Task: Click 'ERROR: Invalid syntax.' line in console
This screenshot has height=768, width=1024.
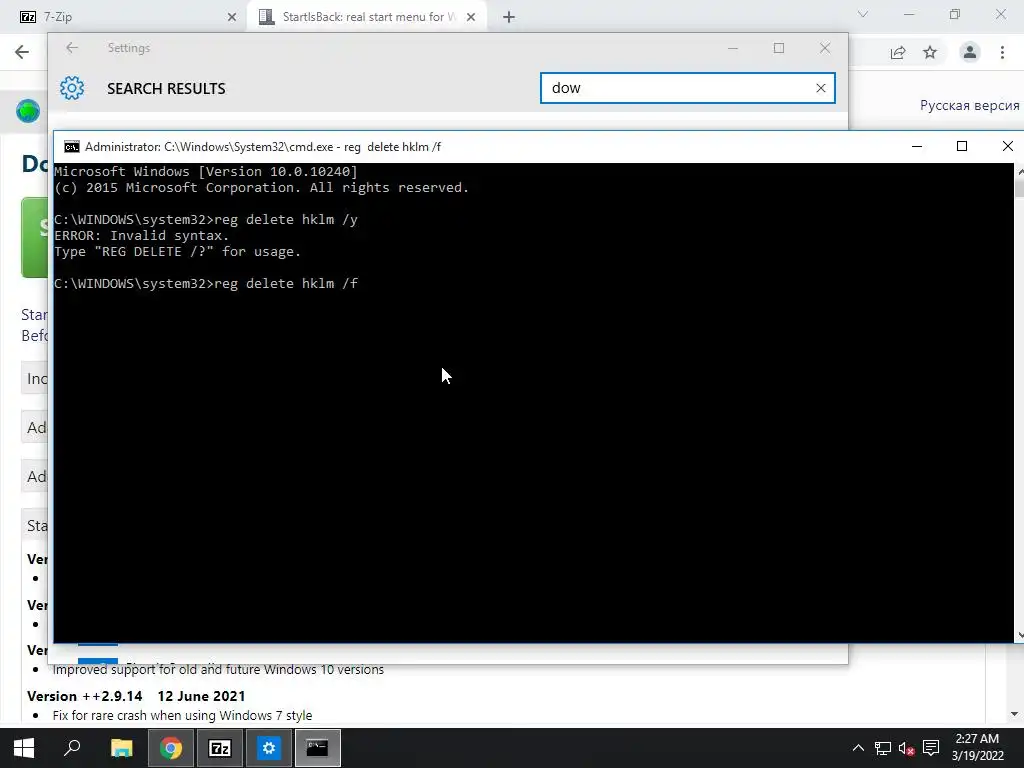Action: (x=142, y=236)
